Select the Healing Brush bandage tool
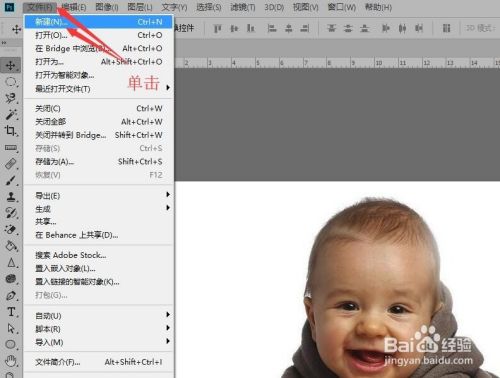Image resolution: width=500 pixels, height=378 pixels. click(x=11, y=164)
